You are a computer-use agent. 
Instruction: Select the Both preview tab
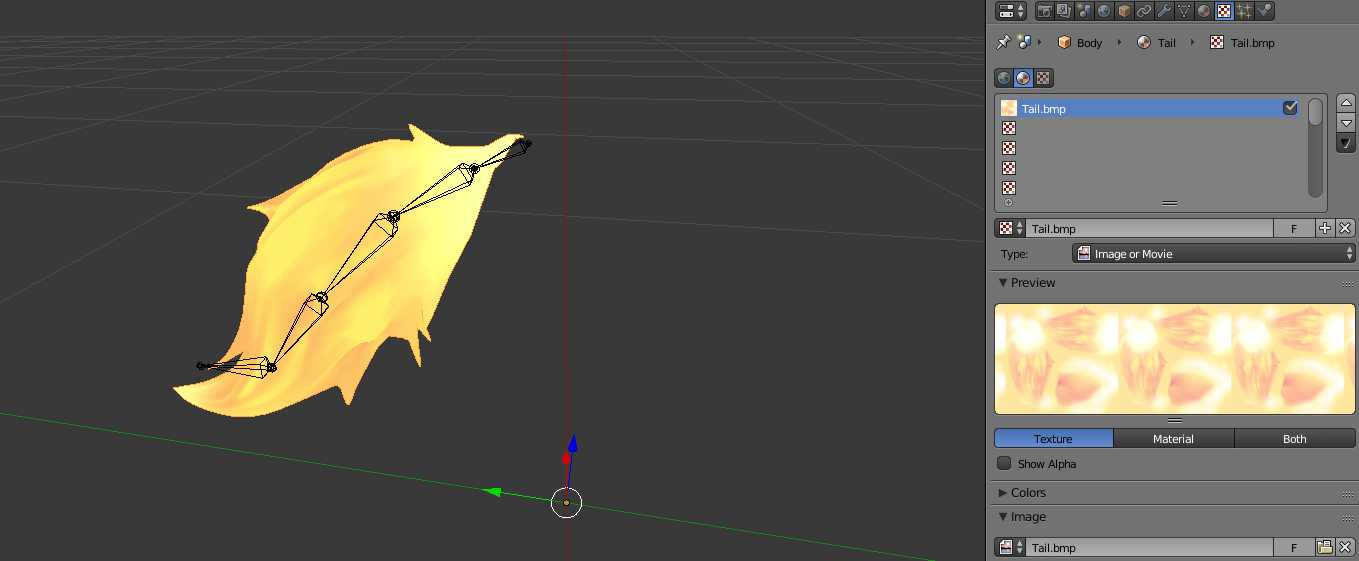(1294, 439)
